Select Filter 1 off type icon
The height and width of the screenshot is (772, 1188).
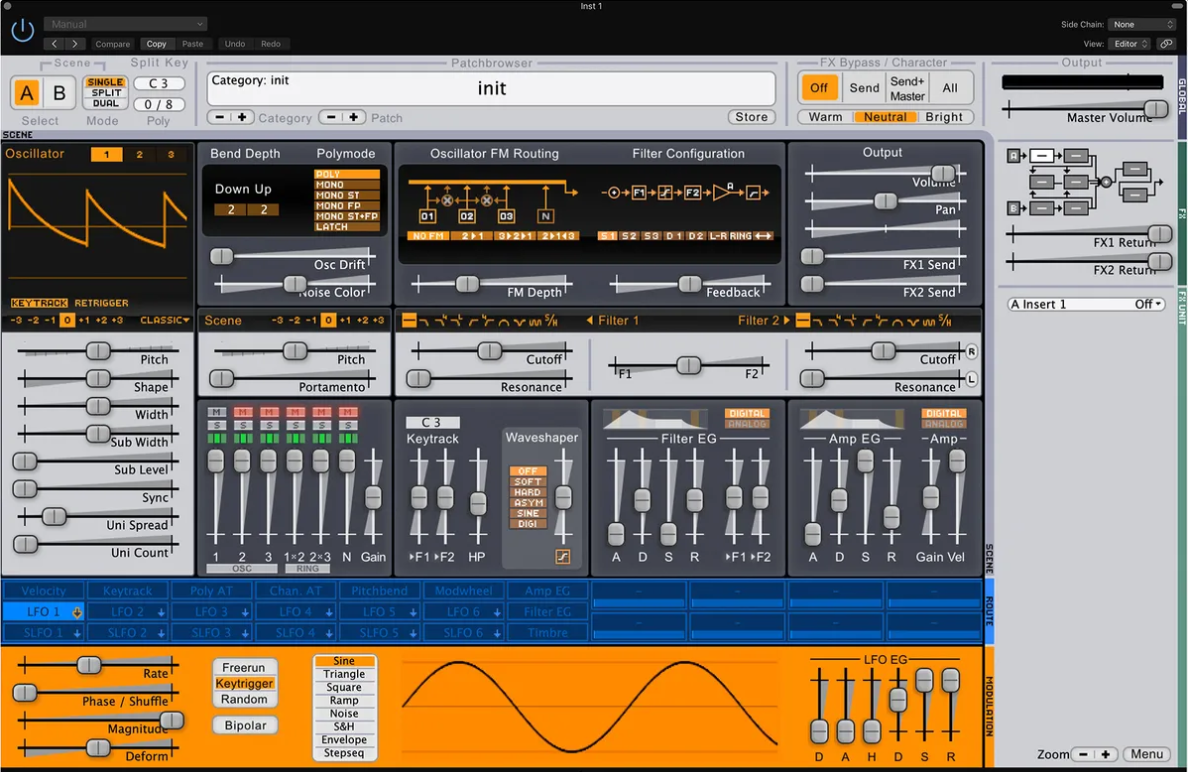409,321
